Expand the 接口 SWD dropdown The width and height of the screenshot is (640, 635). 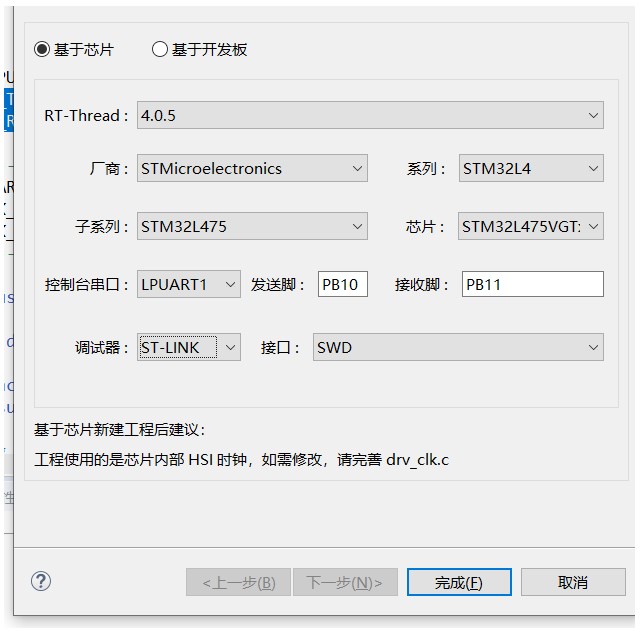[458, 348]
